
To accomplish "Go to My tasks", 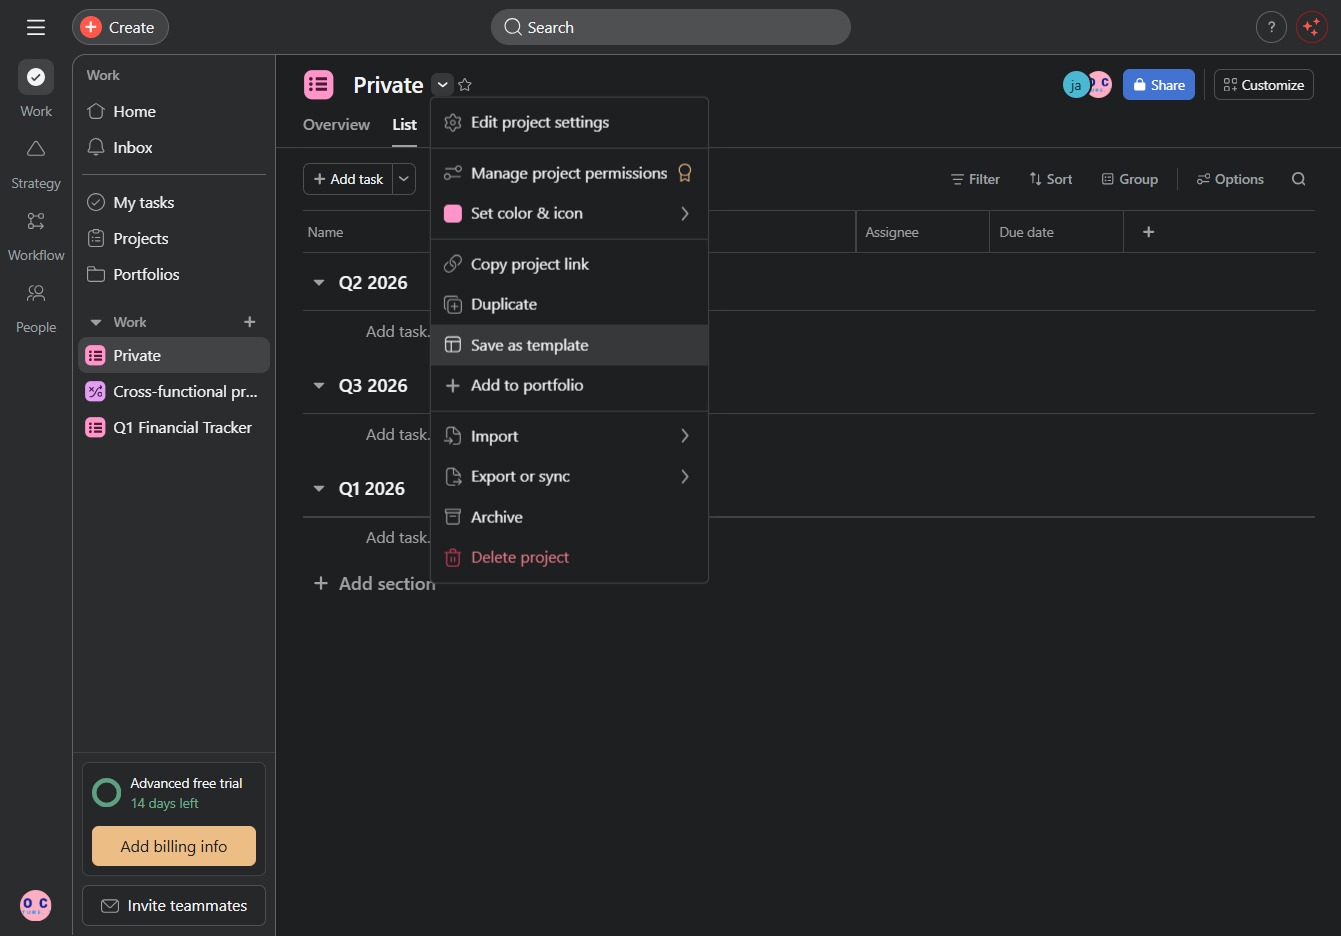I will [x=174, y=203].
